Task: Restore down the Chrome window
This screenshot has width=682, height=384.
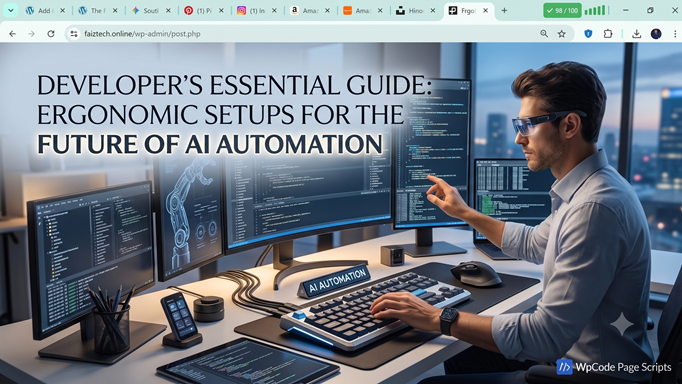Action: (x=650, y=10)
